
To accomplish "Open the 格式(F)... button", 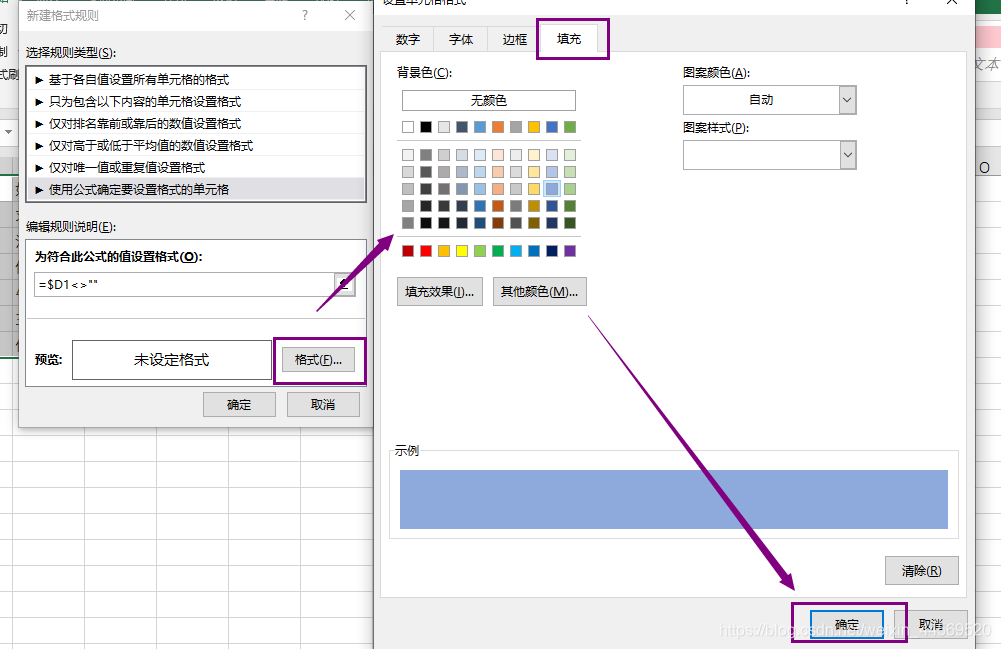I will 318,360.
